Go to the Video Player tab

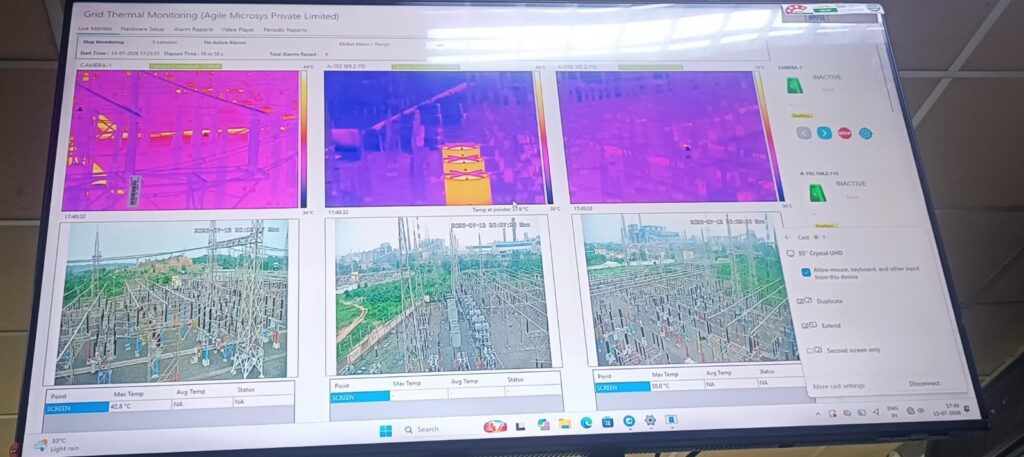pos(238,29)
